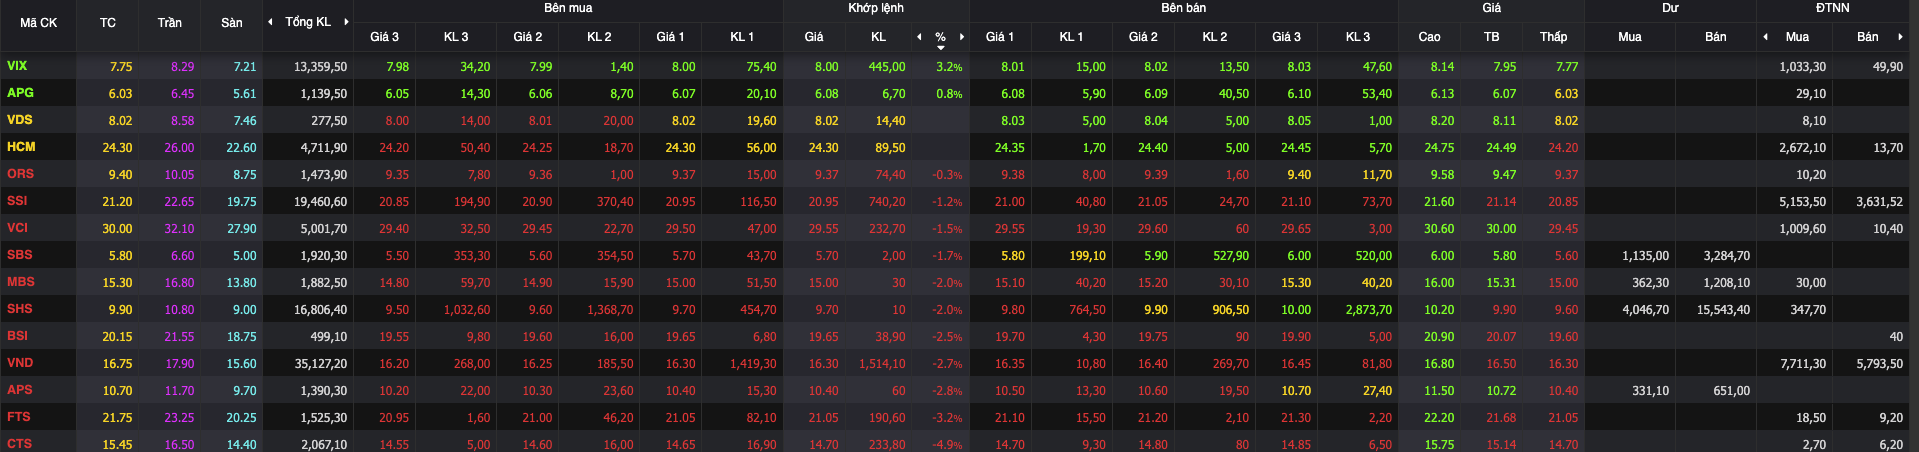1919x452 pixels.
Task: Click BSI average price 20.07
Action: click(1501, 337)
